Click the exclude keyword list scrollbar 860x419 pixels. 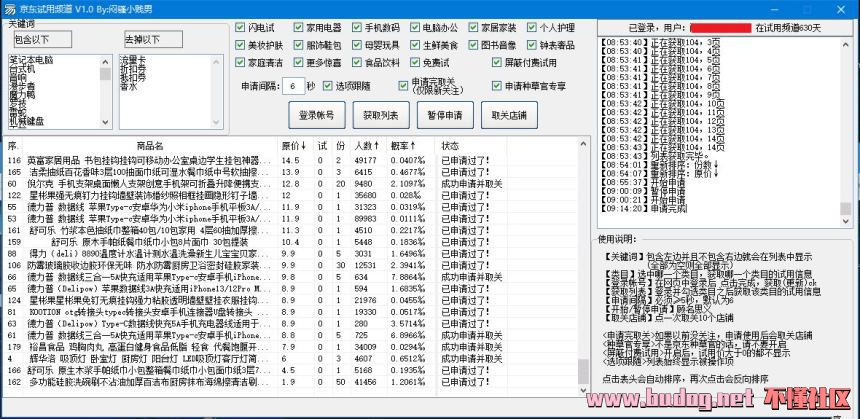pyautogui.click(x=217, y=92)
